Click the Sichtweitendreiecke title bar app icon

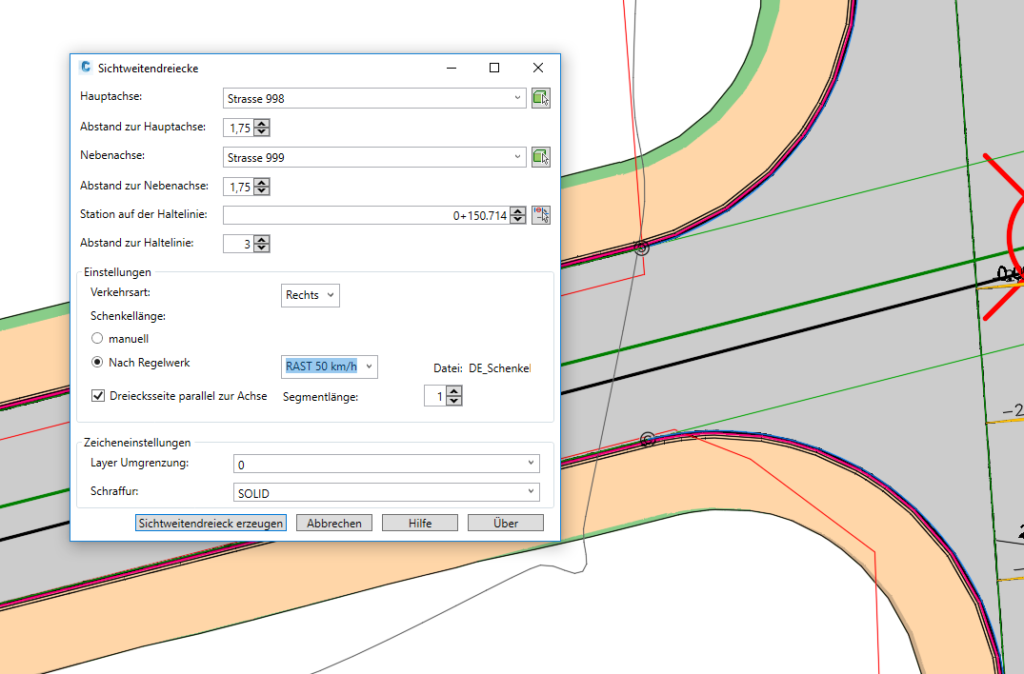86,68
